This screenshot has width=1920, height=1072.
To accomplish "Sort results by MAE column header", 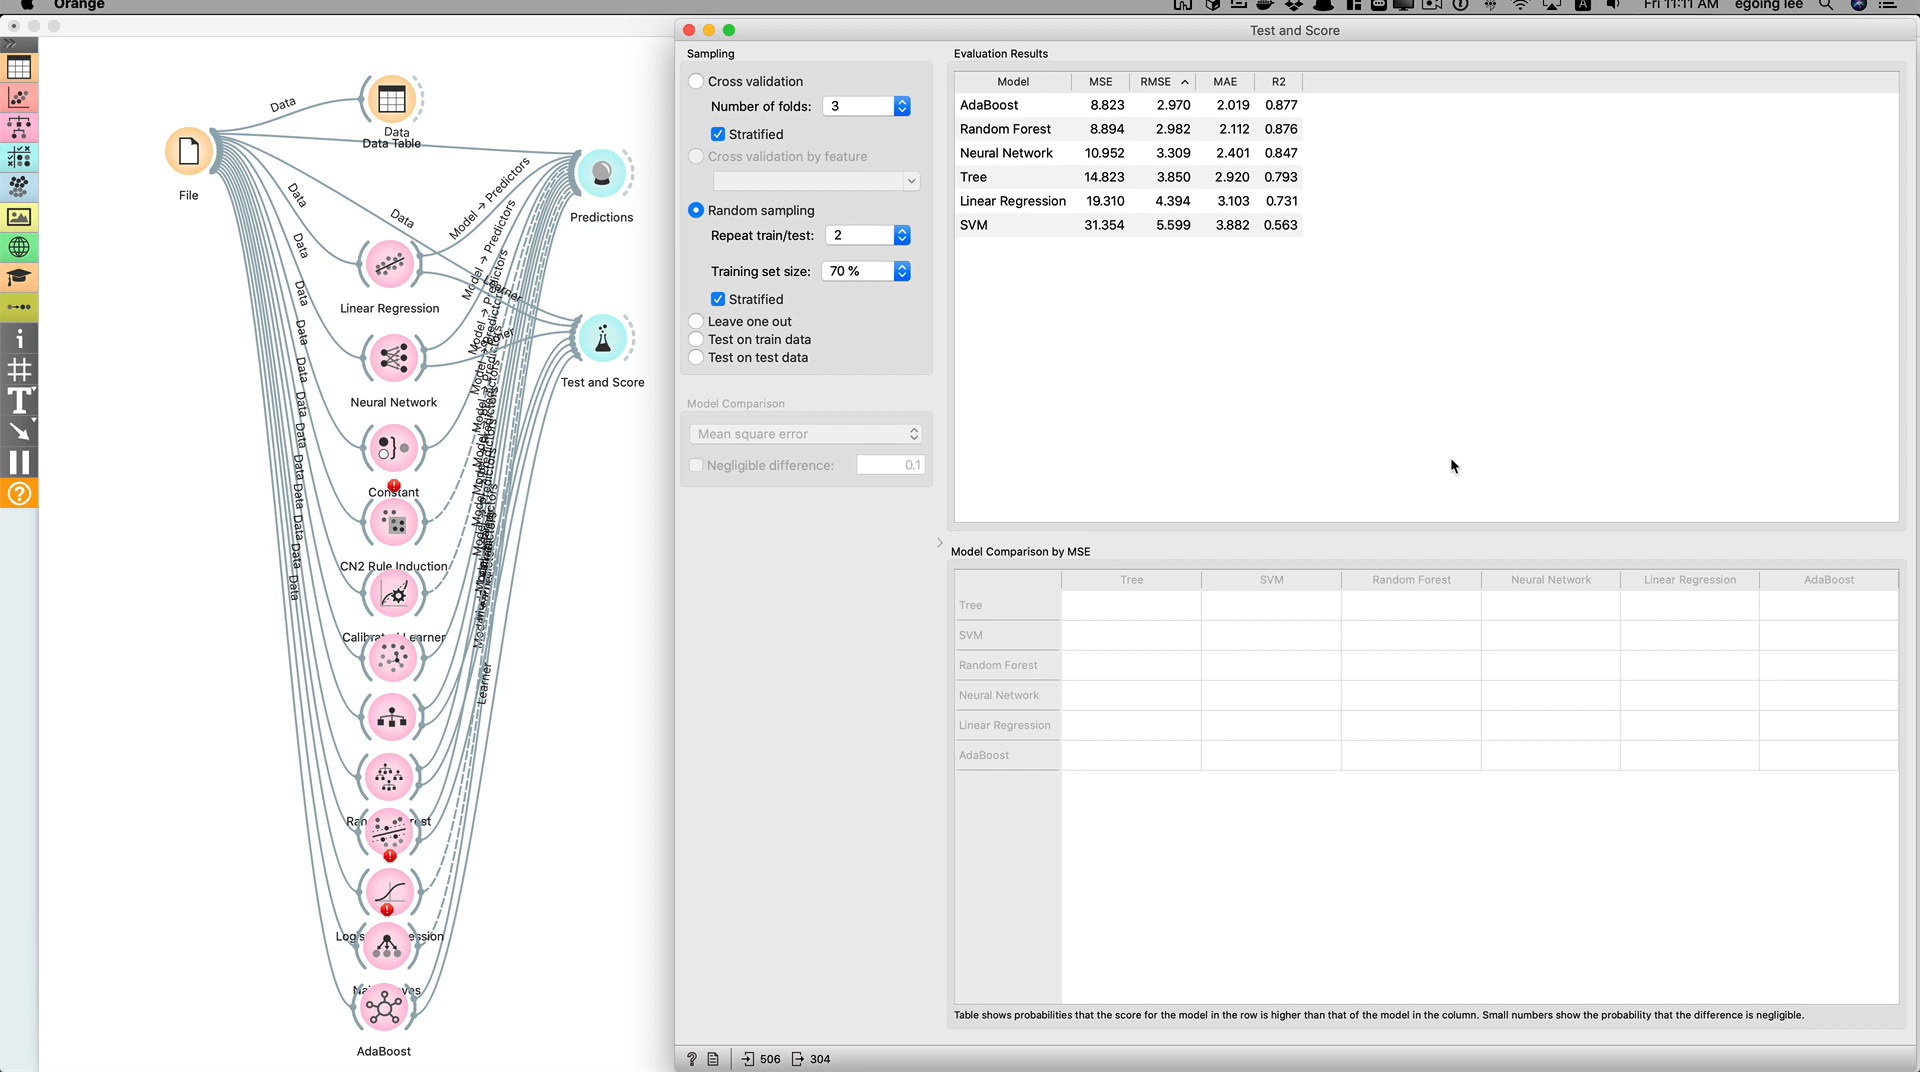I will click(1225, 82).
